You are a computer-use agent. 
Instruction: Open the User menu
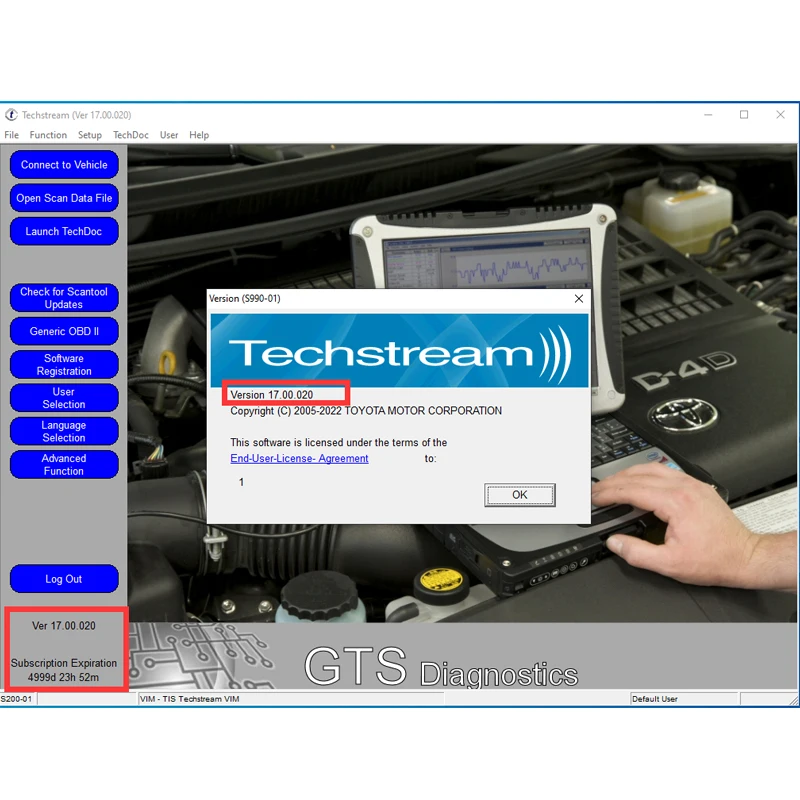(169, 135)
